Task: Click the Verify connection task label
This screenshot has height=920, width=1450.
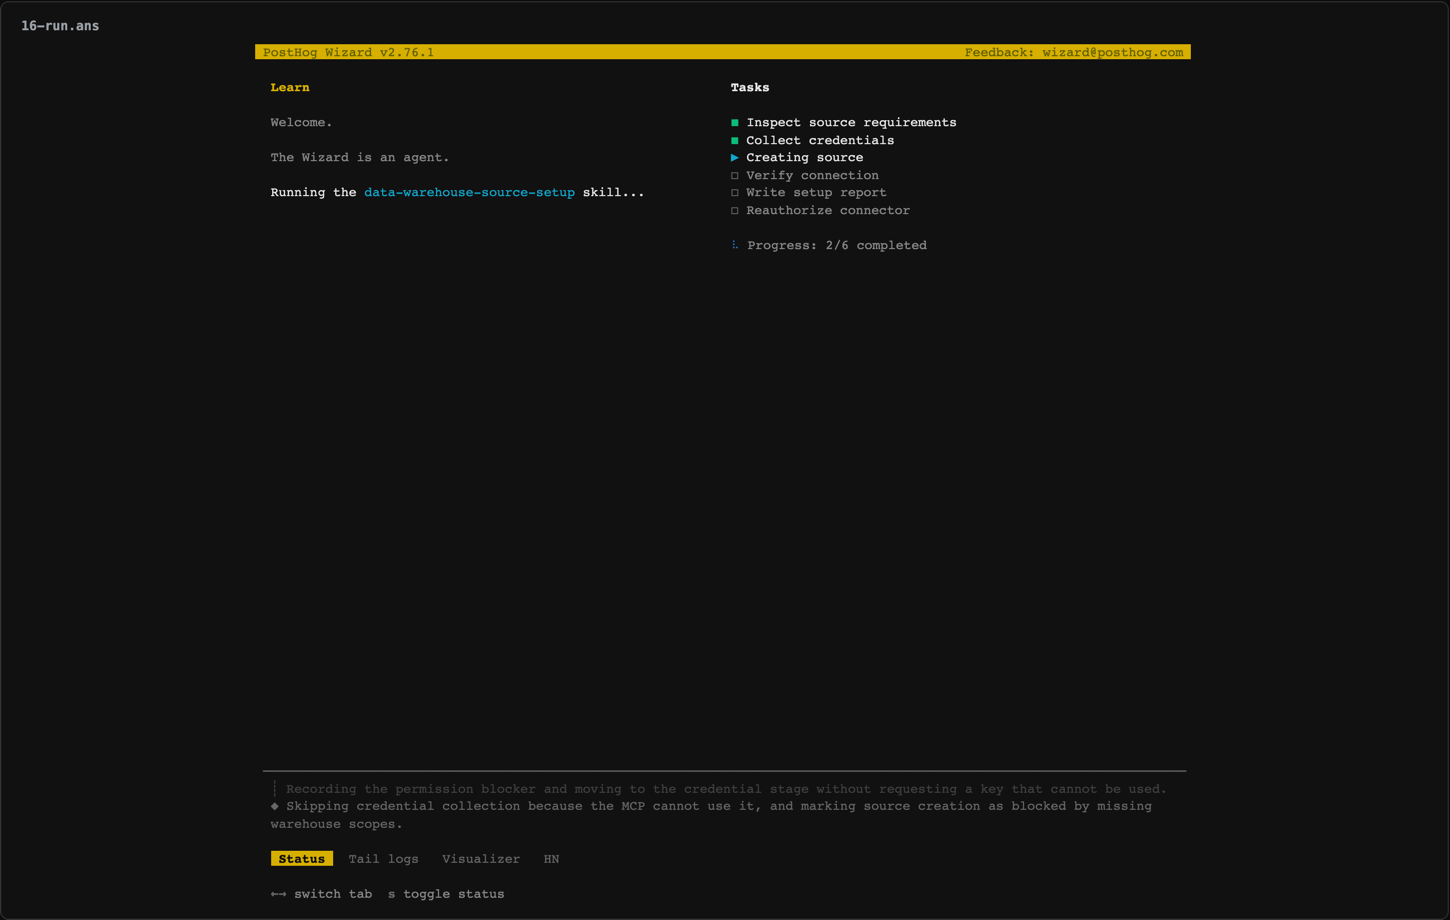Action: click(x=812, y=175)
